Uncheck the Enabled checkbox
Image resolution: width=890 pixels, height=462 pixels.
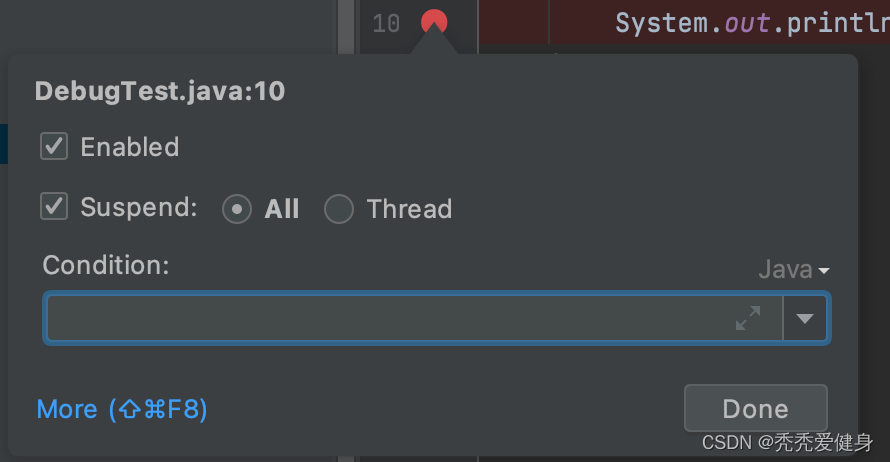[54, 147]
